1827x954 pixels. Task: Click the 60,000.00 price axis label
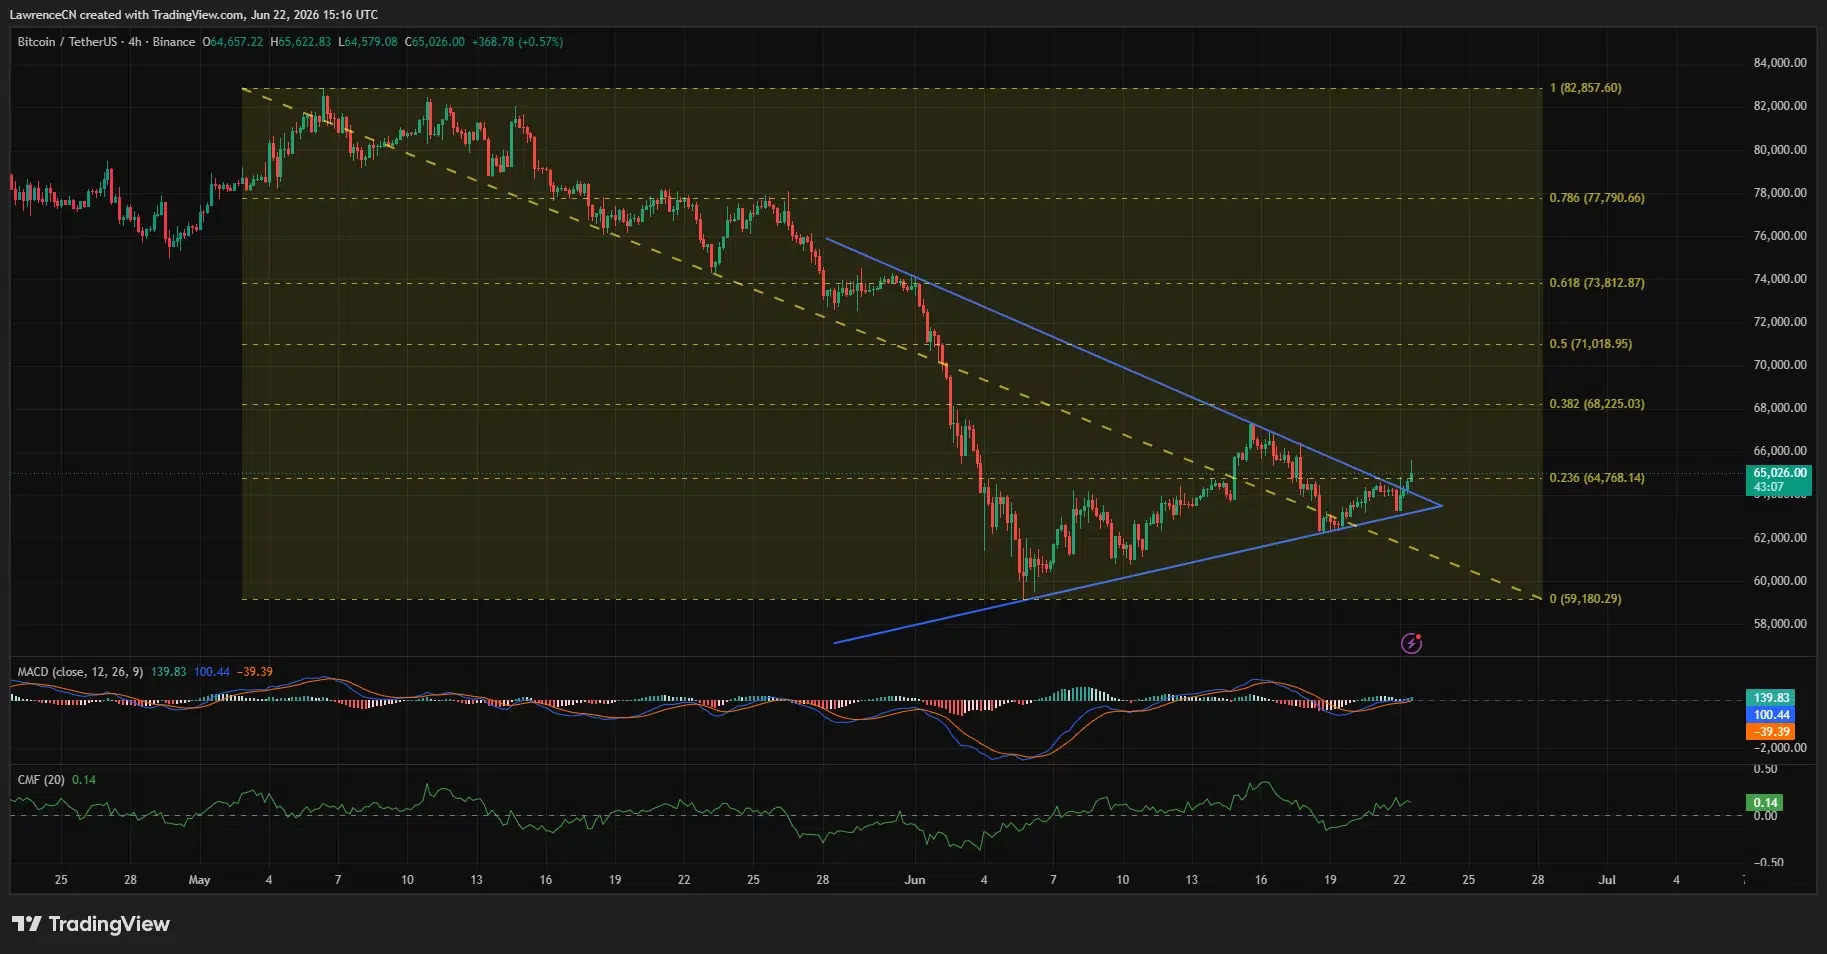(1780, 581)
